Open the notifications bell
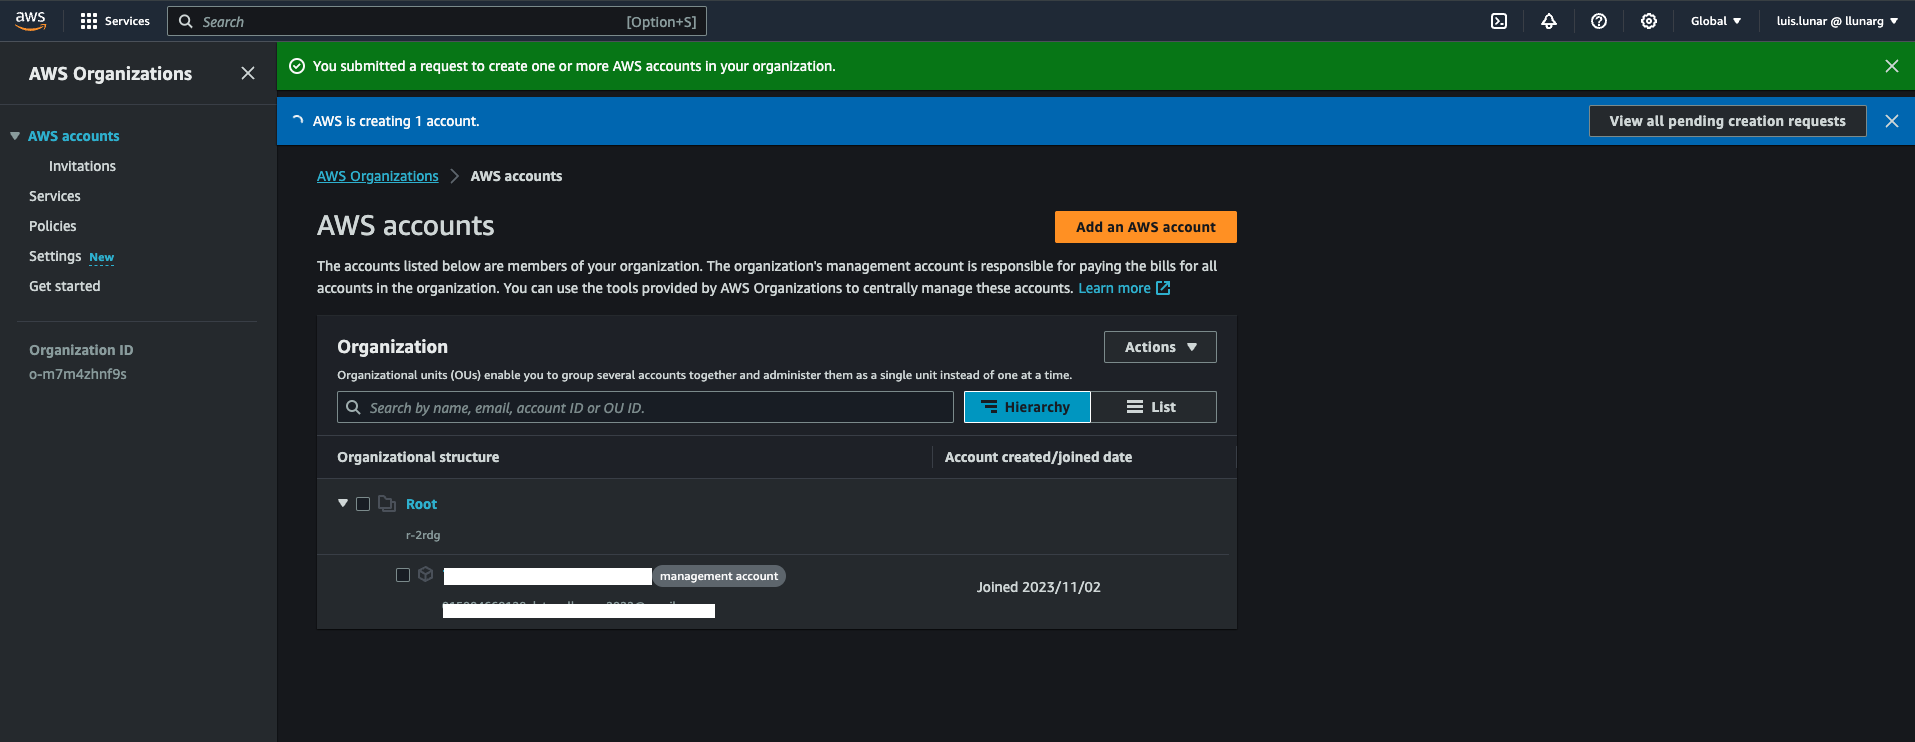 pyautogui.click(x=1549, y=21)
